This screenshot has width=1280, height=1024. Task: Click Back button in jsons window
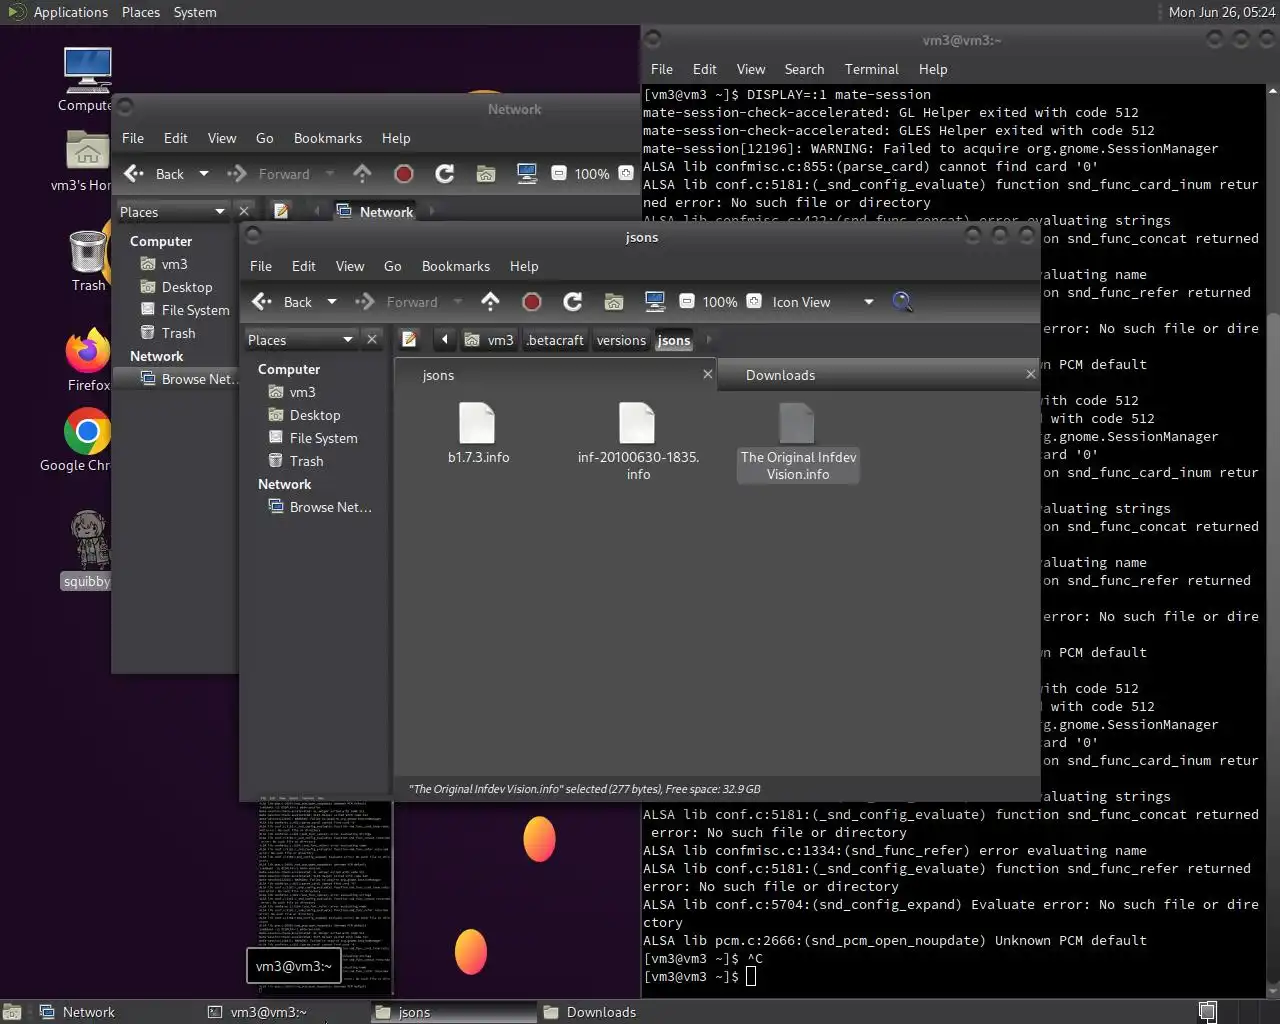tap(283, 302)
